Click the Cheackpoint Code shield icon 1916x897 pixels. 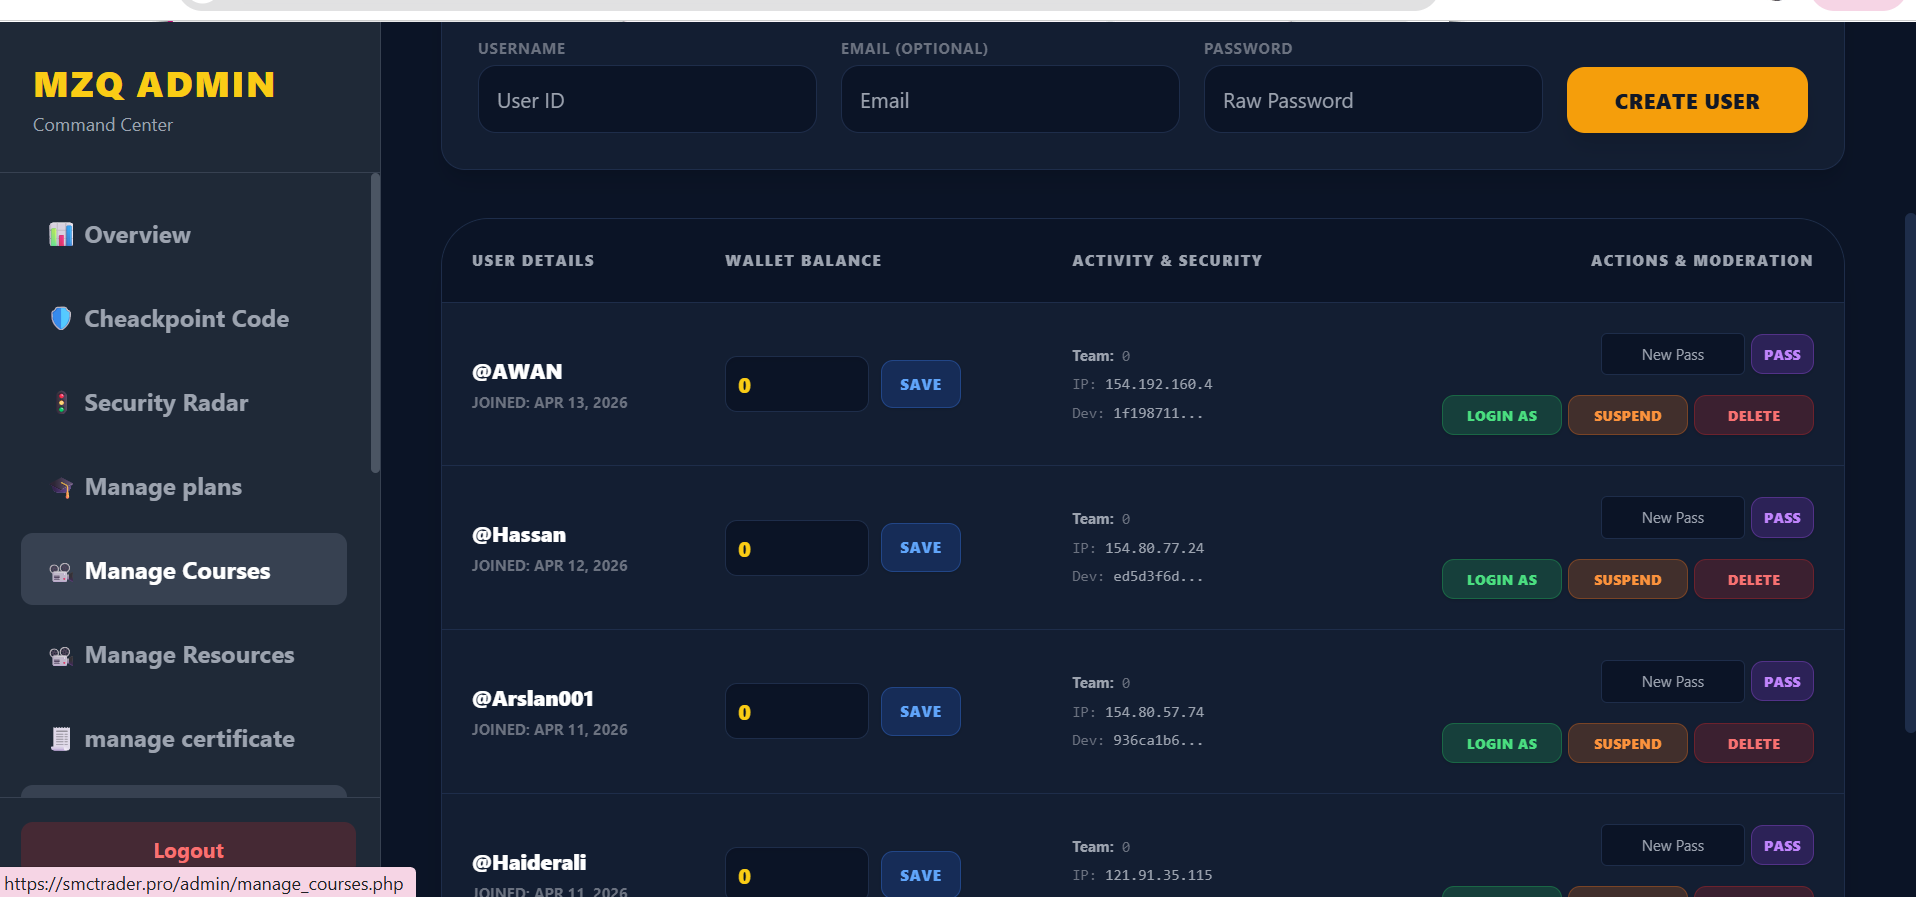coord(61,318)
